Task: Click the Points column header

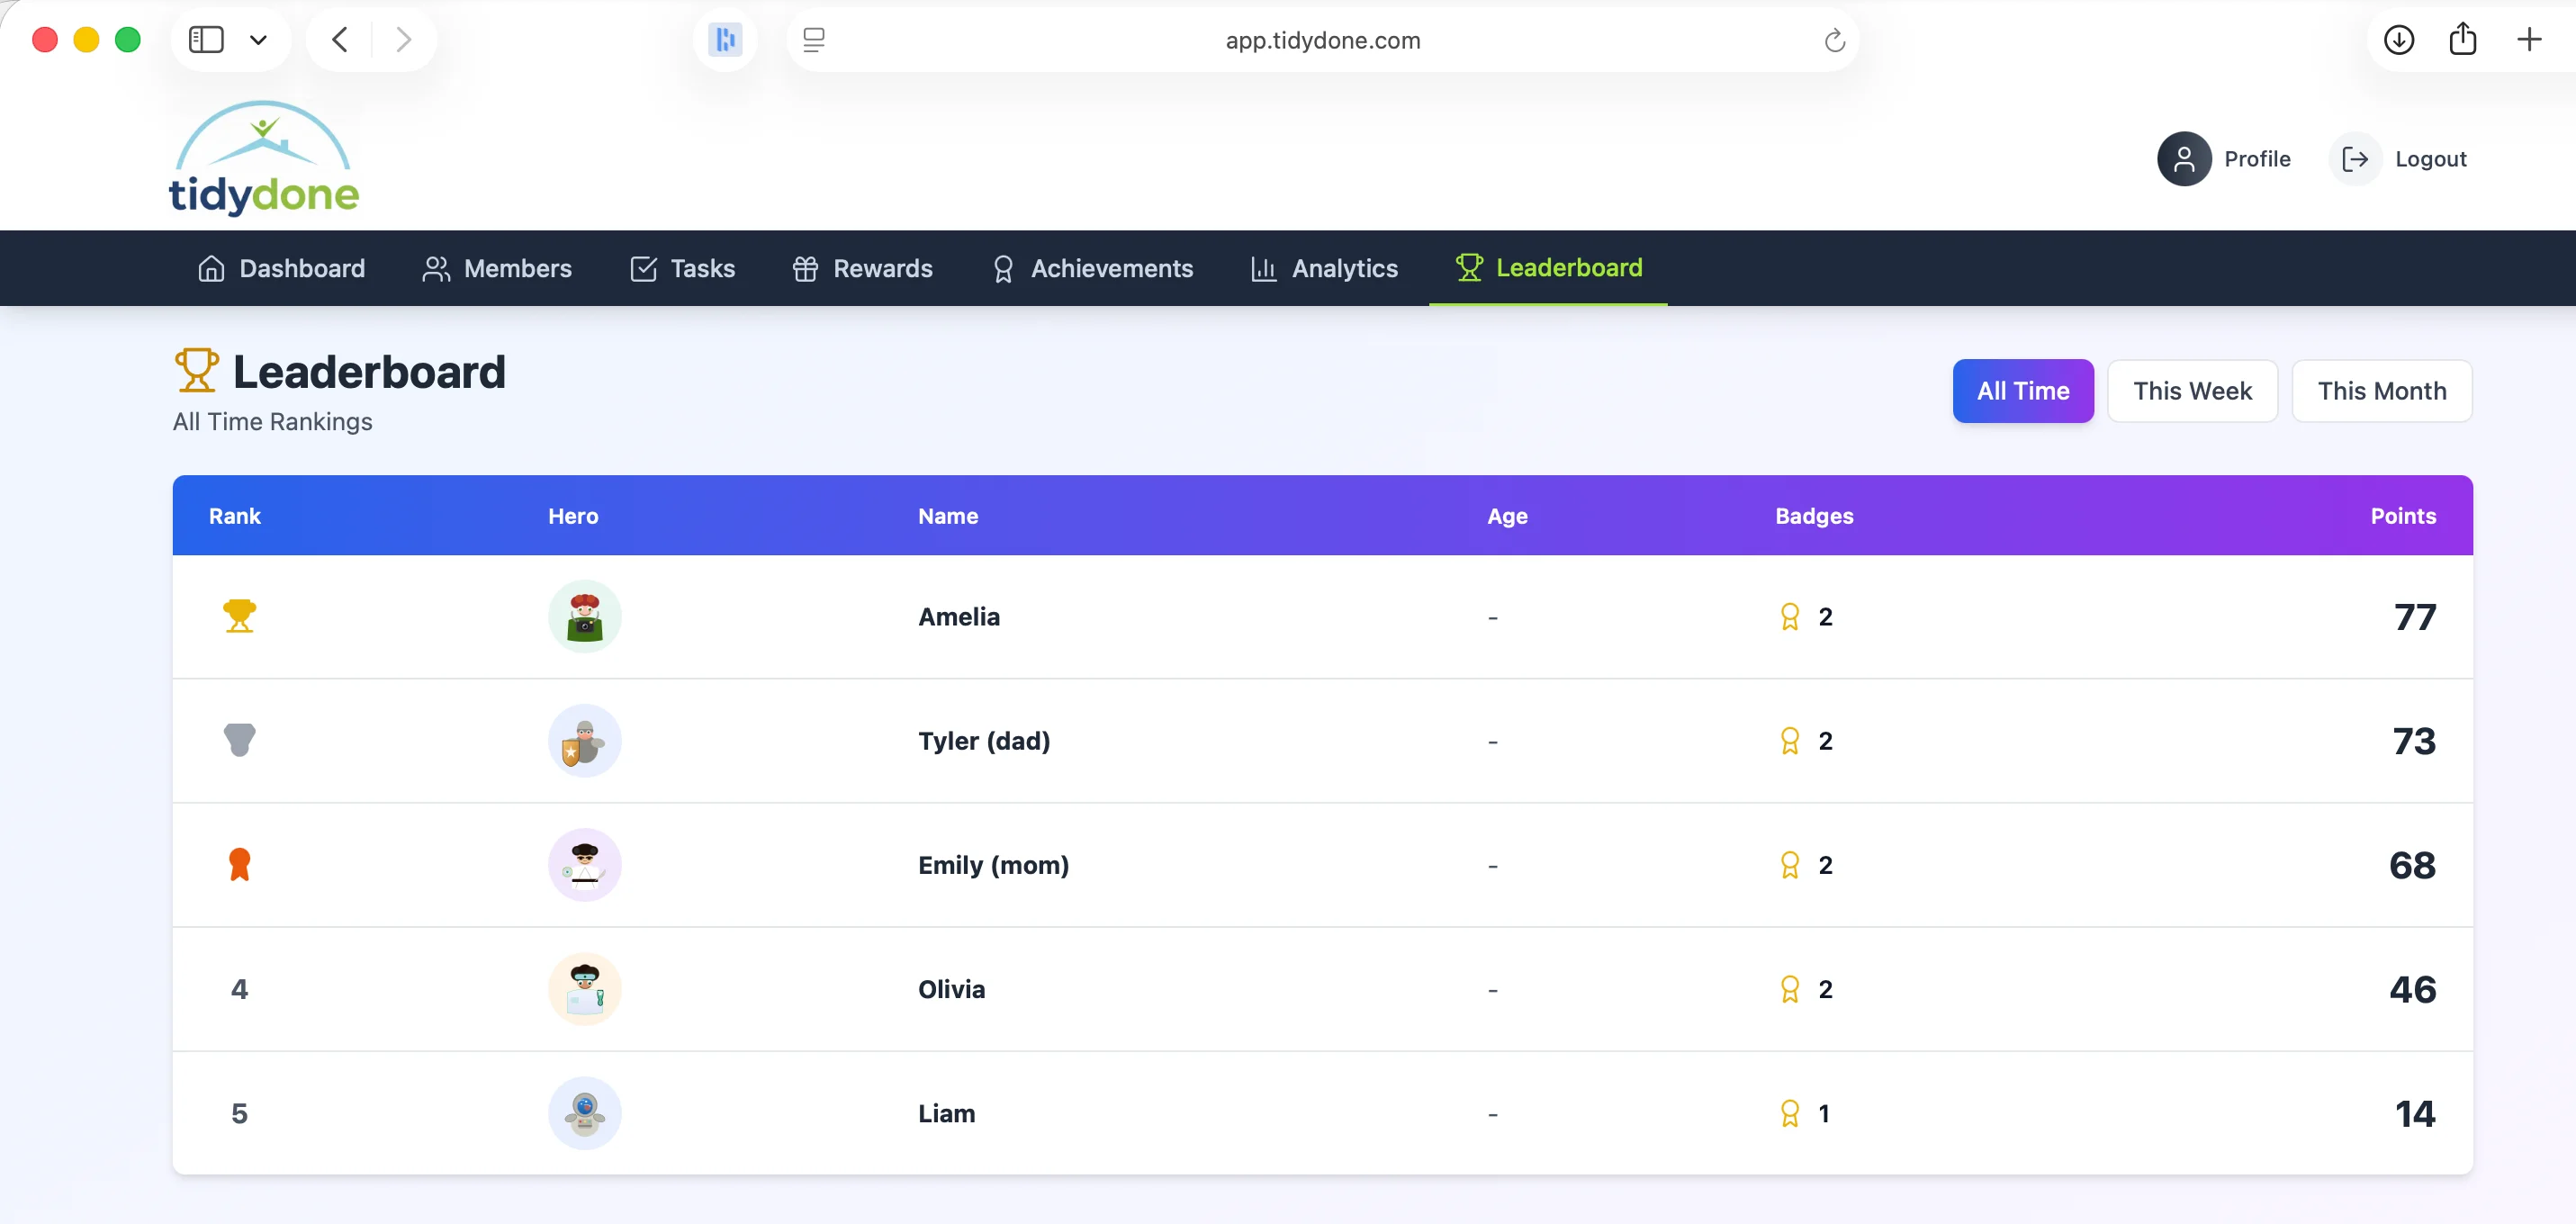Action: (2403, 516)
